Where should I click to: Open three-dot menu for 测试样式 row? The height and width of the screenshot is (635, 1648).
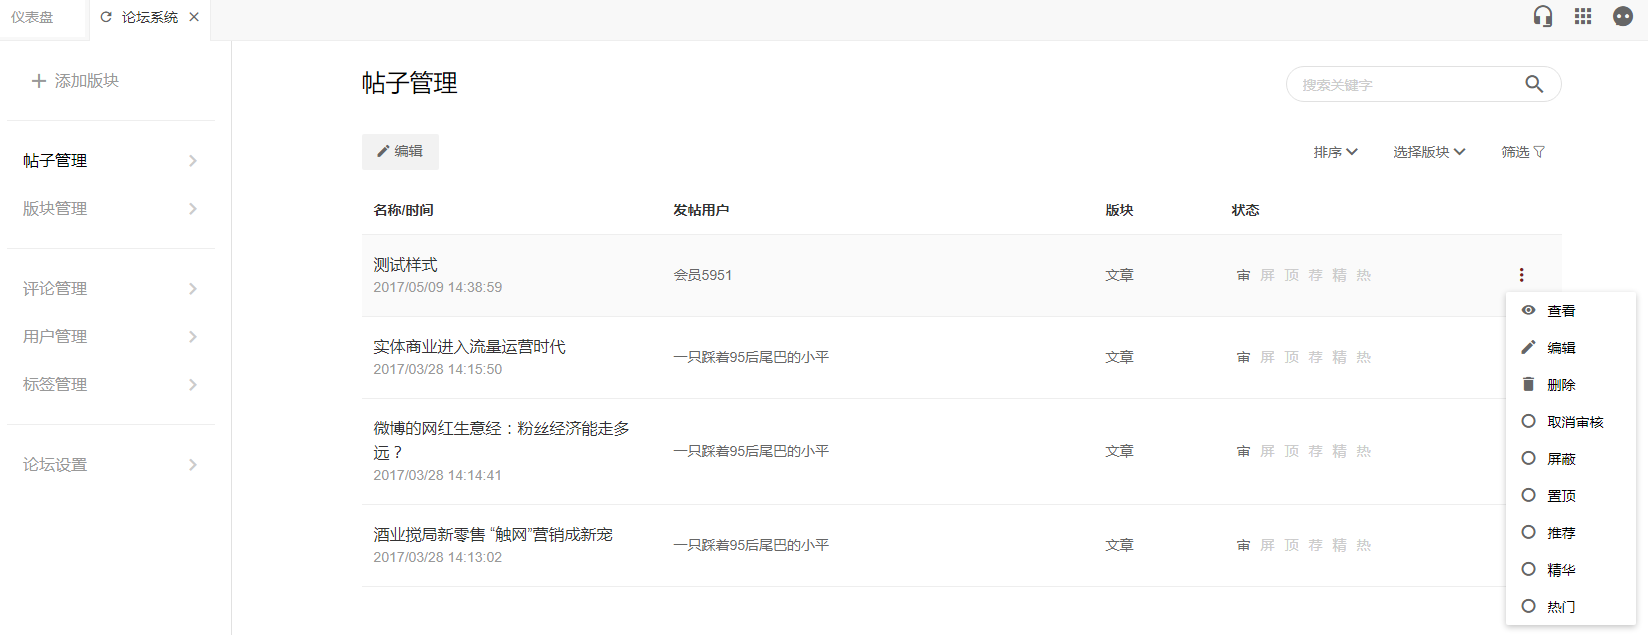pos(1521,275)
